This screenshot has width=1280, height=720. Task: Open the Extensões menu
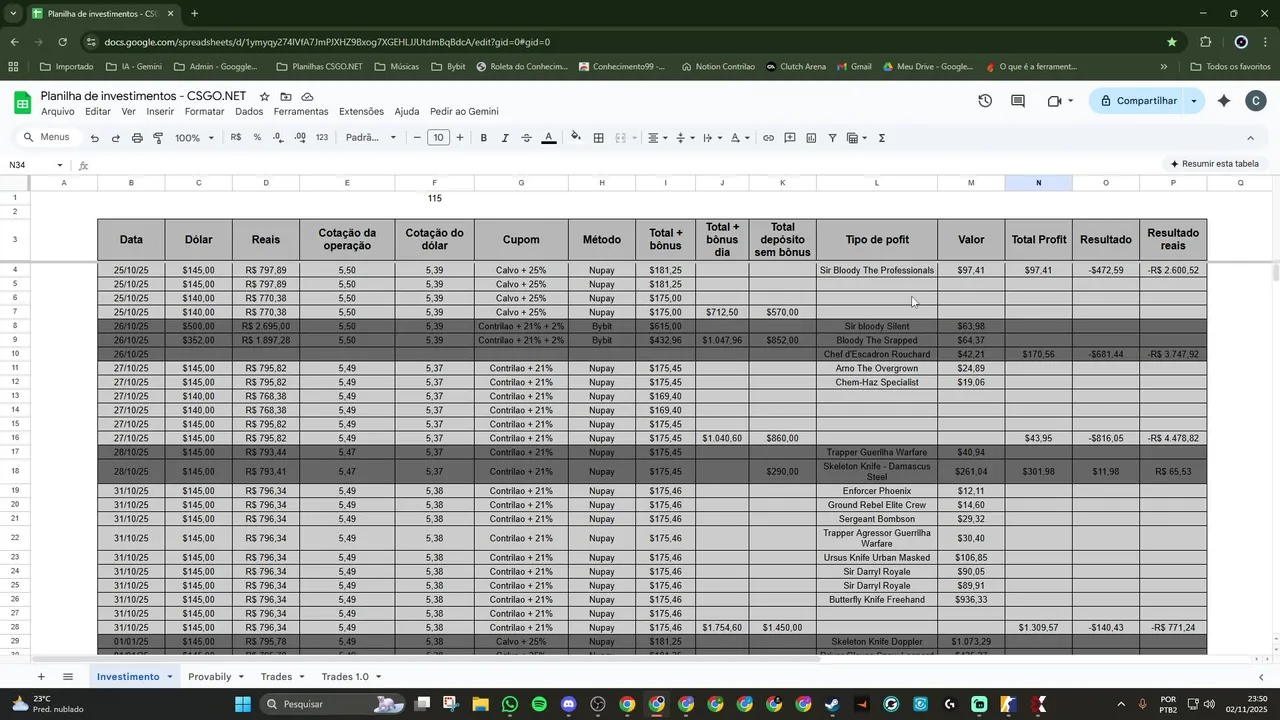pos(361,112)
